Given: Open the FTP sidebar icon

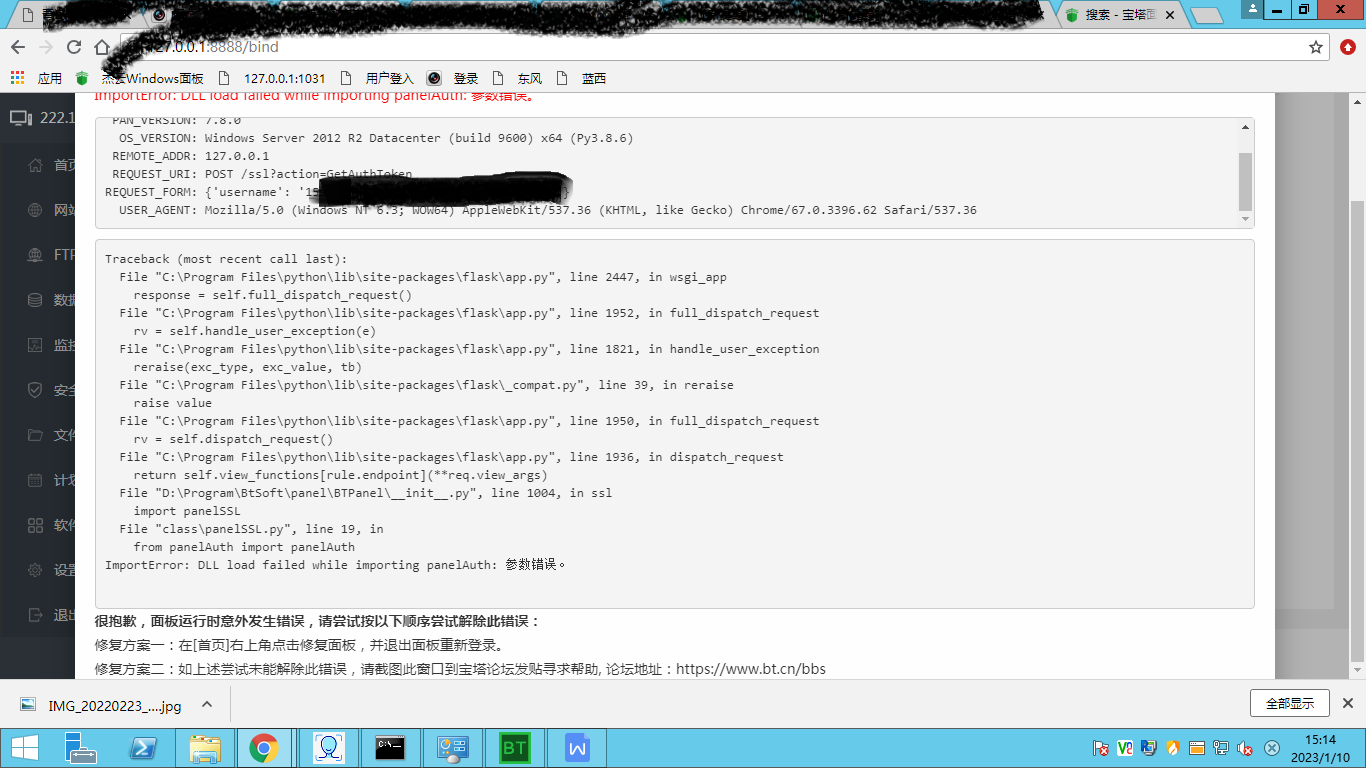Looking at the screenshot, I should pyautogui.click(x=35, y=255).
